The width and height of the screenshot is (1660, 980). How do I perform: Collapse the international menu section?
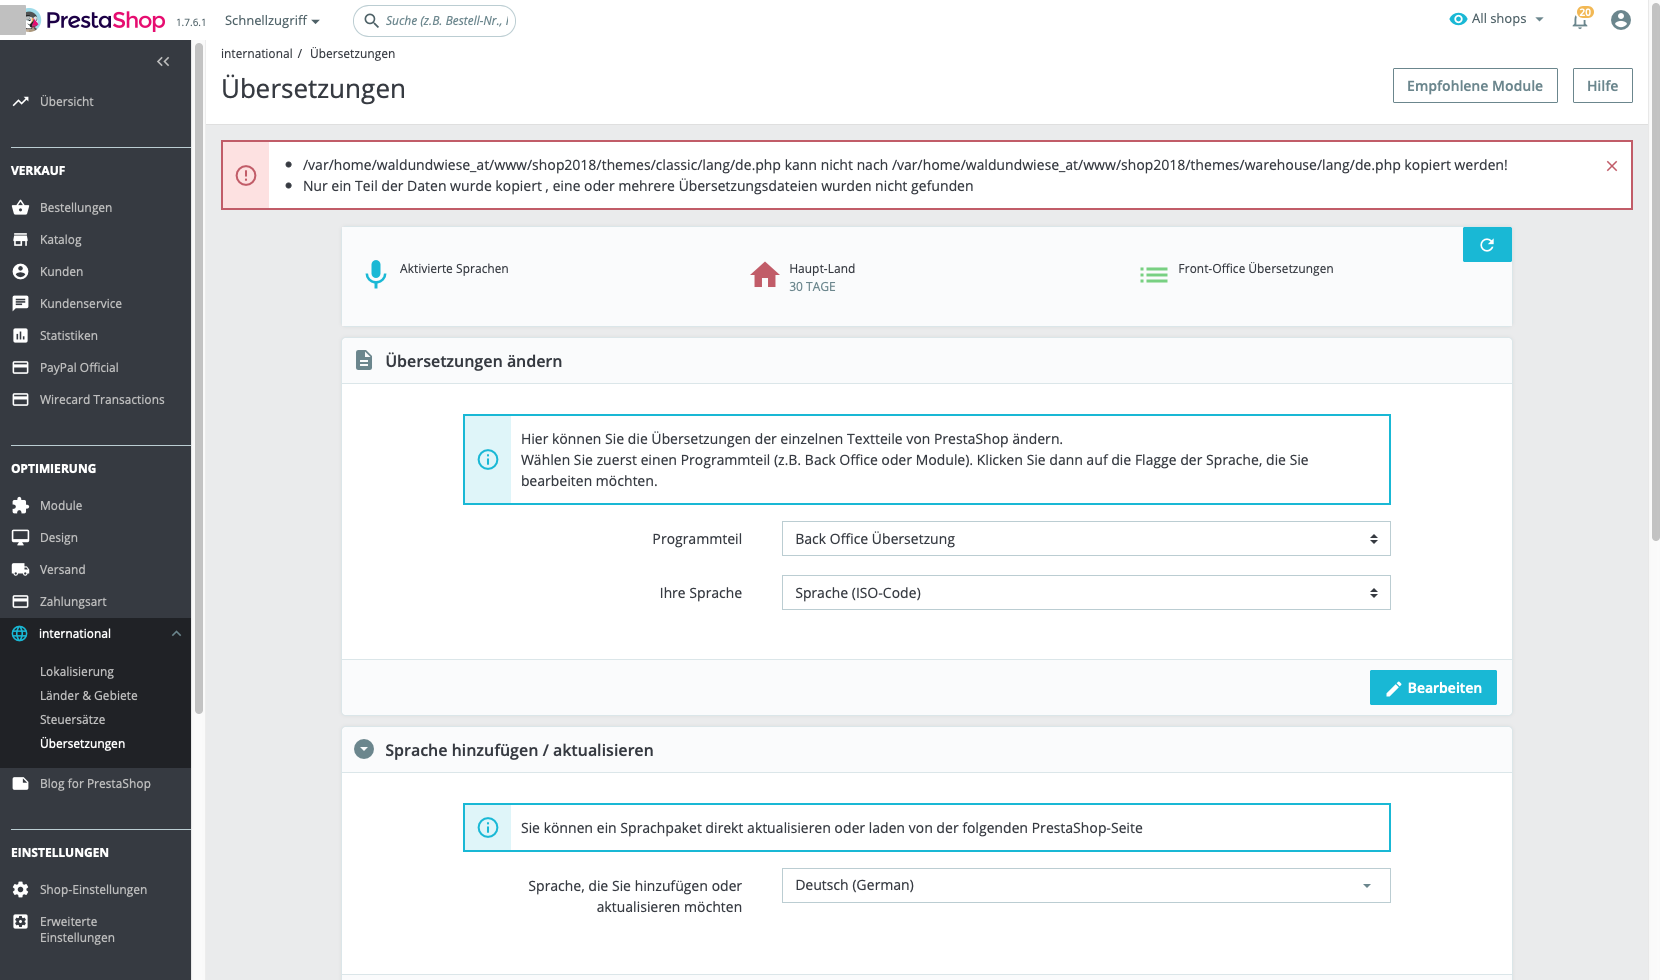click(x=177, y=634)
